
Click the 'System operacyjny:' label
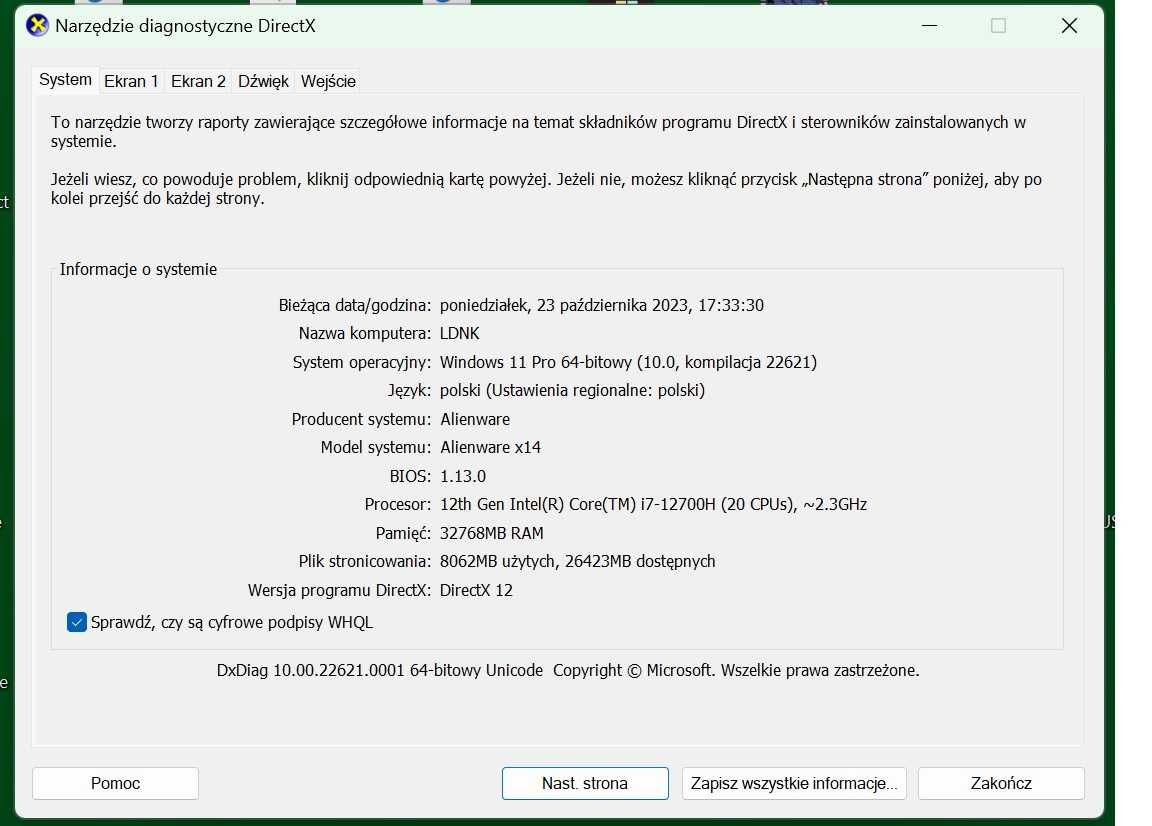[x=361, y=362]
